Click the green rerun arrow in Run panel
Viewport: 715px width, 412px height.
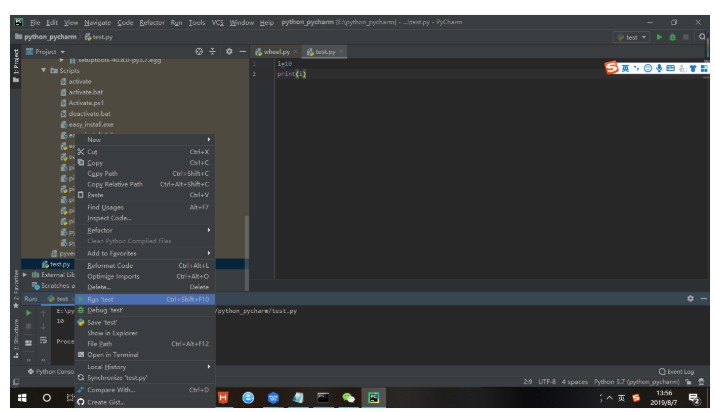29,312
